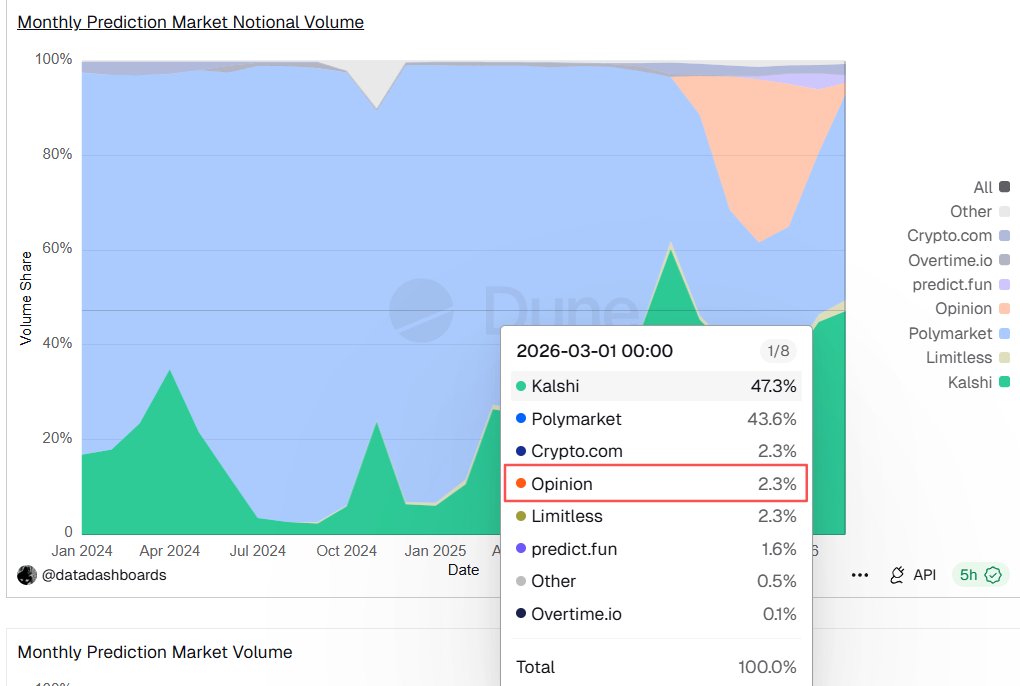Click the Date x-axis title
1020x686 pixels.
(464, 570)
